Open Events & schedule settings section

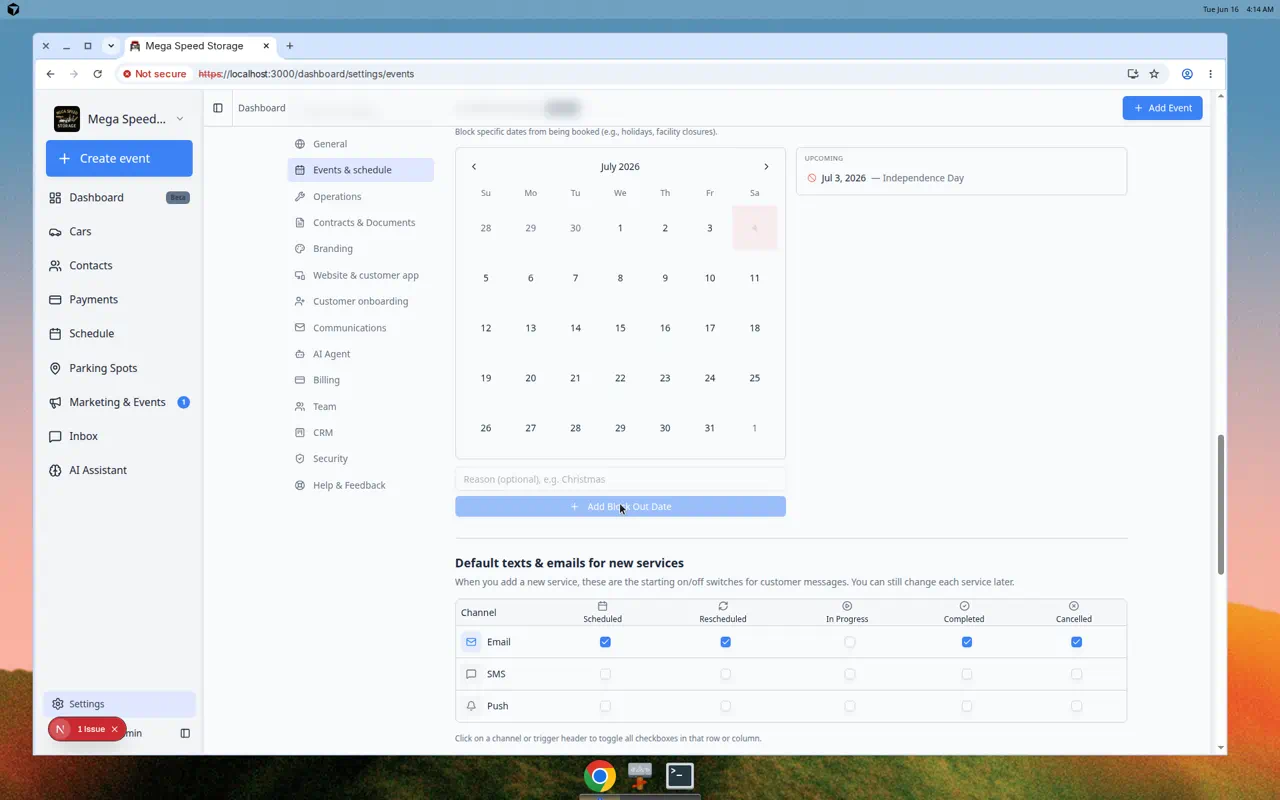[x=361, y=170]
